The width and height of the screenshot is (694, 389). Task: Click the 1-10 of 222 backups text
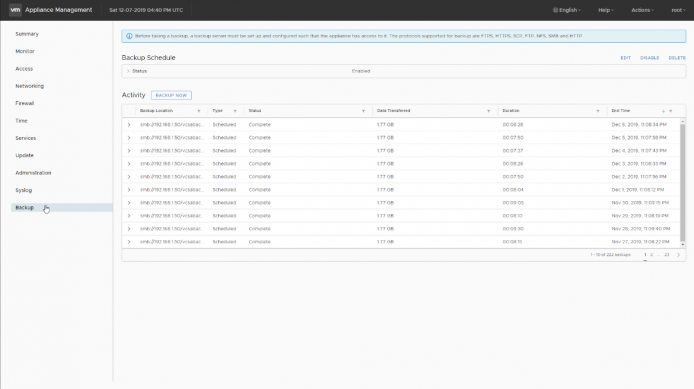(x=610, y=255)
